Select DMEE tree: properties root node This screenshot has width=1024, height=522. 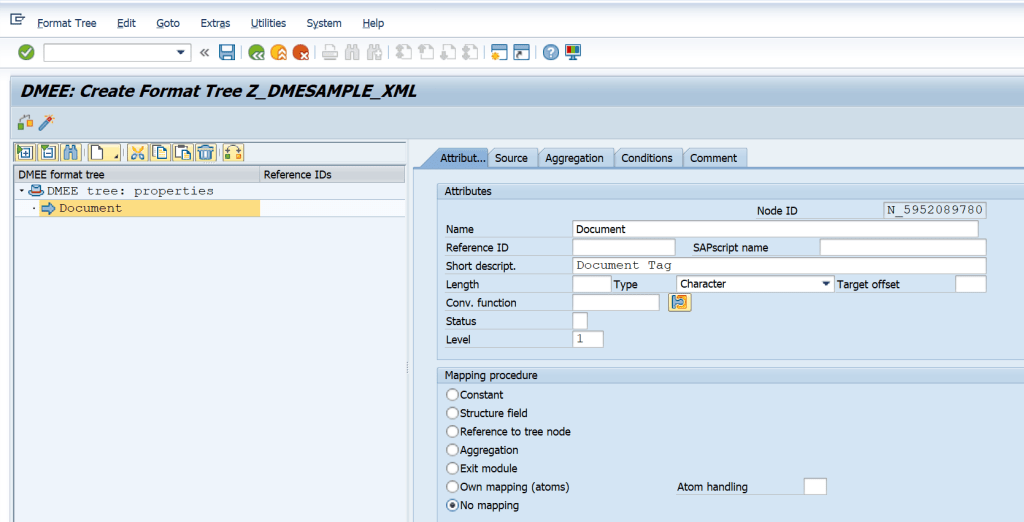pyautogui.click(x=130, y=191)
